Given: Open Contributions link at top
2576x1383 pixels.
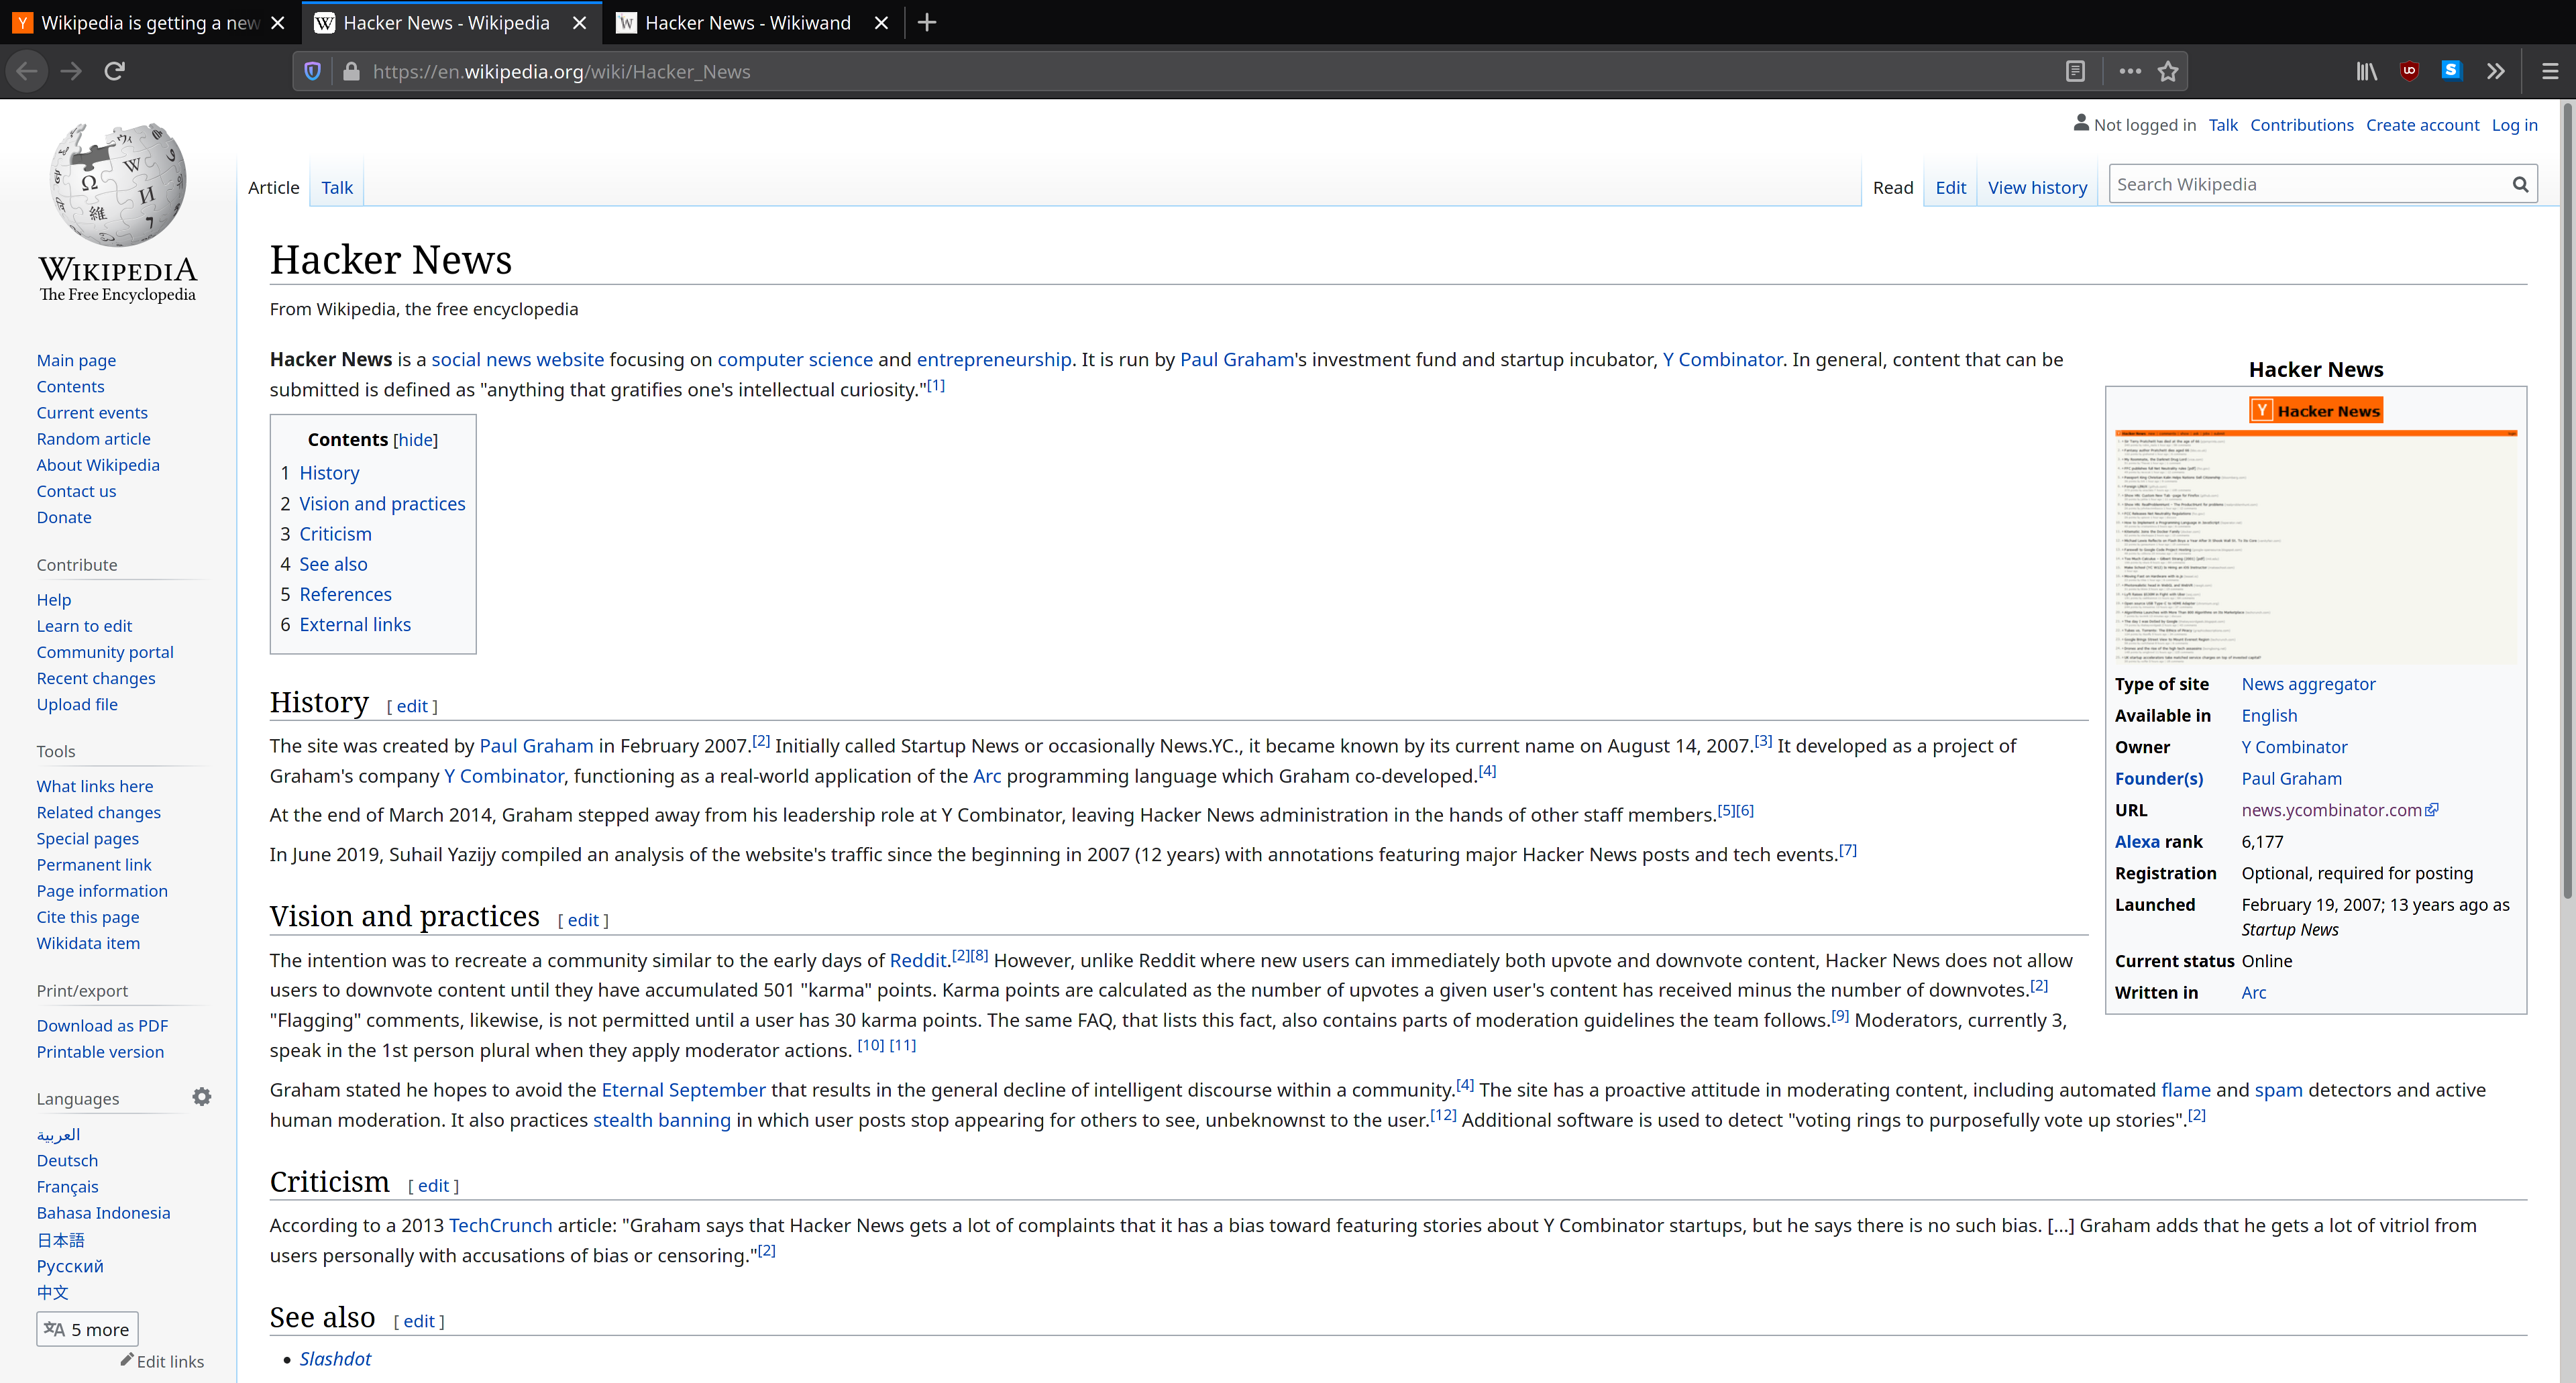Looking at the screenshot, I should click(x=2301, y=125).
